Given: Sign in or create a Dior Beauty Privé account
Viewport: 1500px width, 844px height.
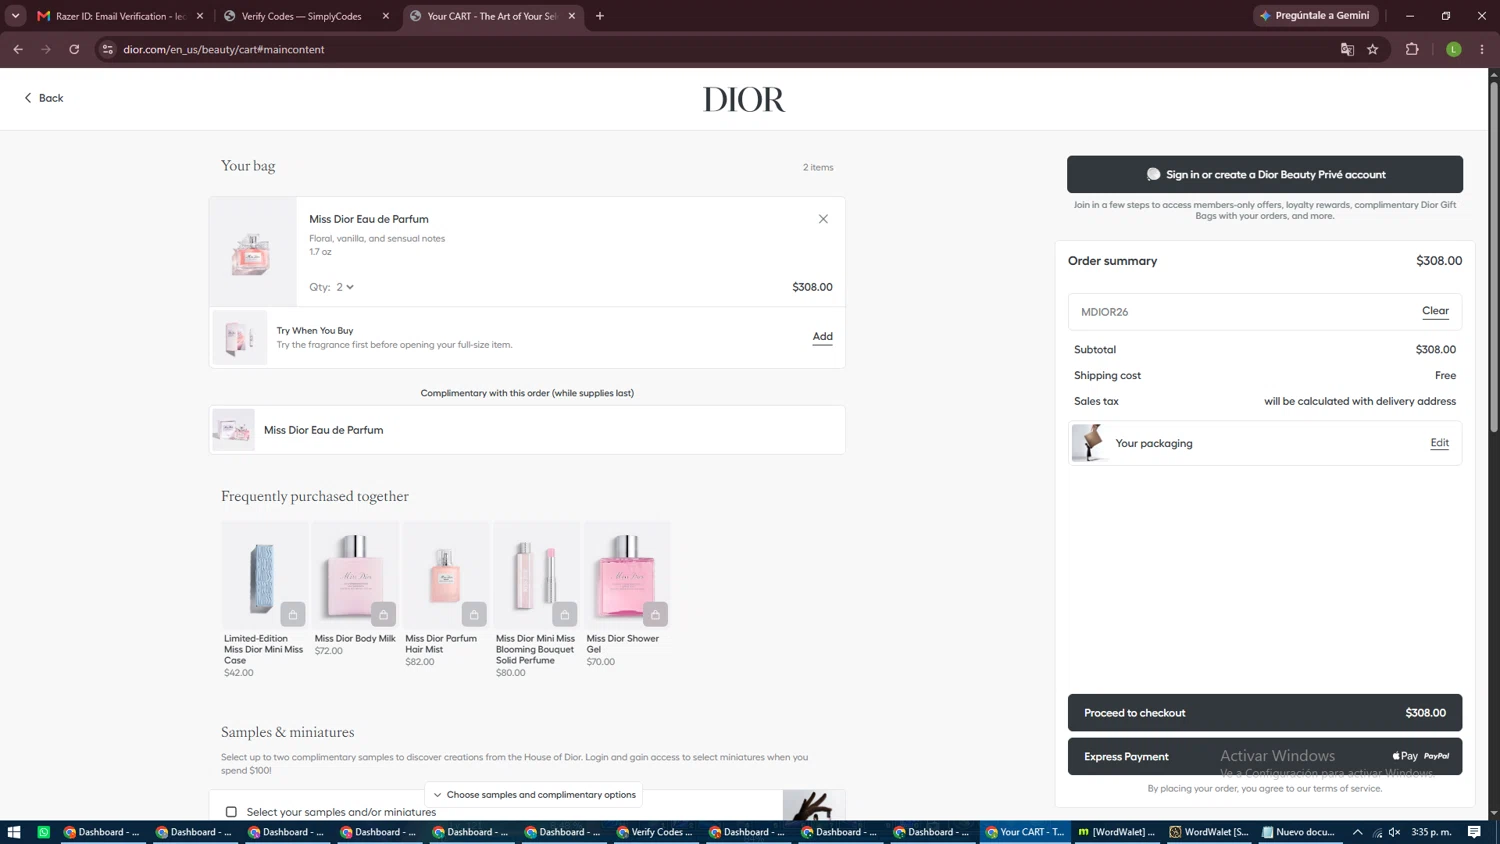Looking at the screenshot, I should click(x=1265, y=174).
